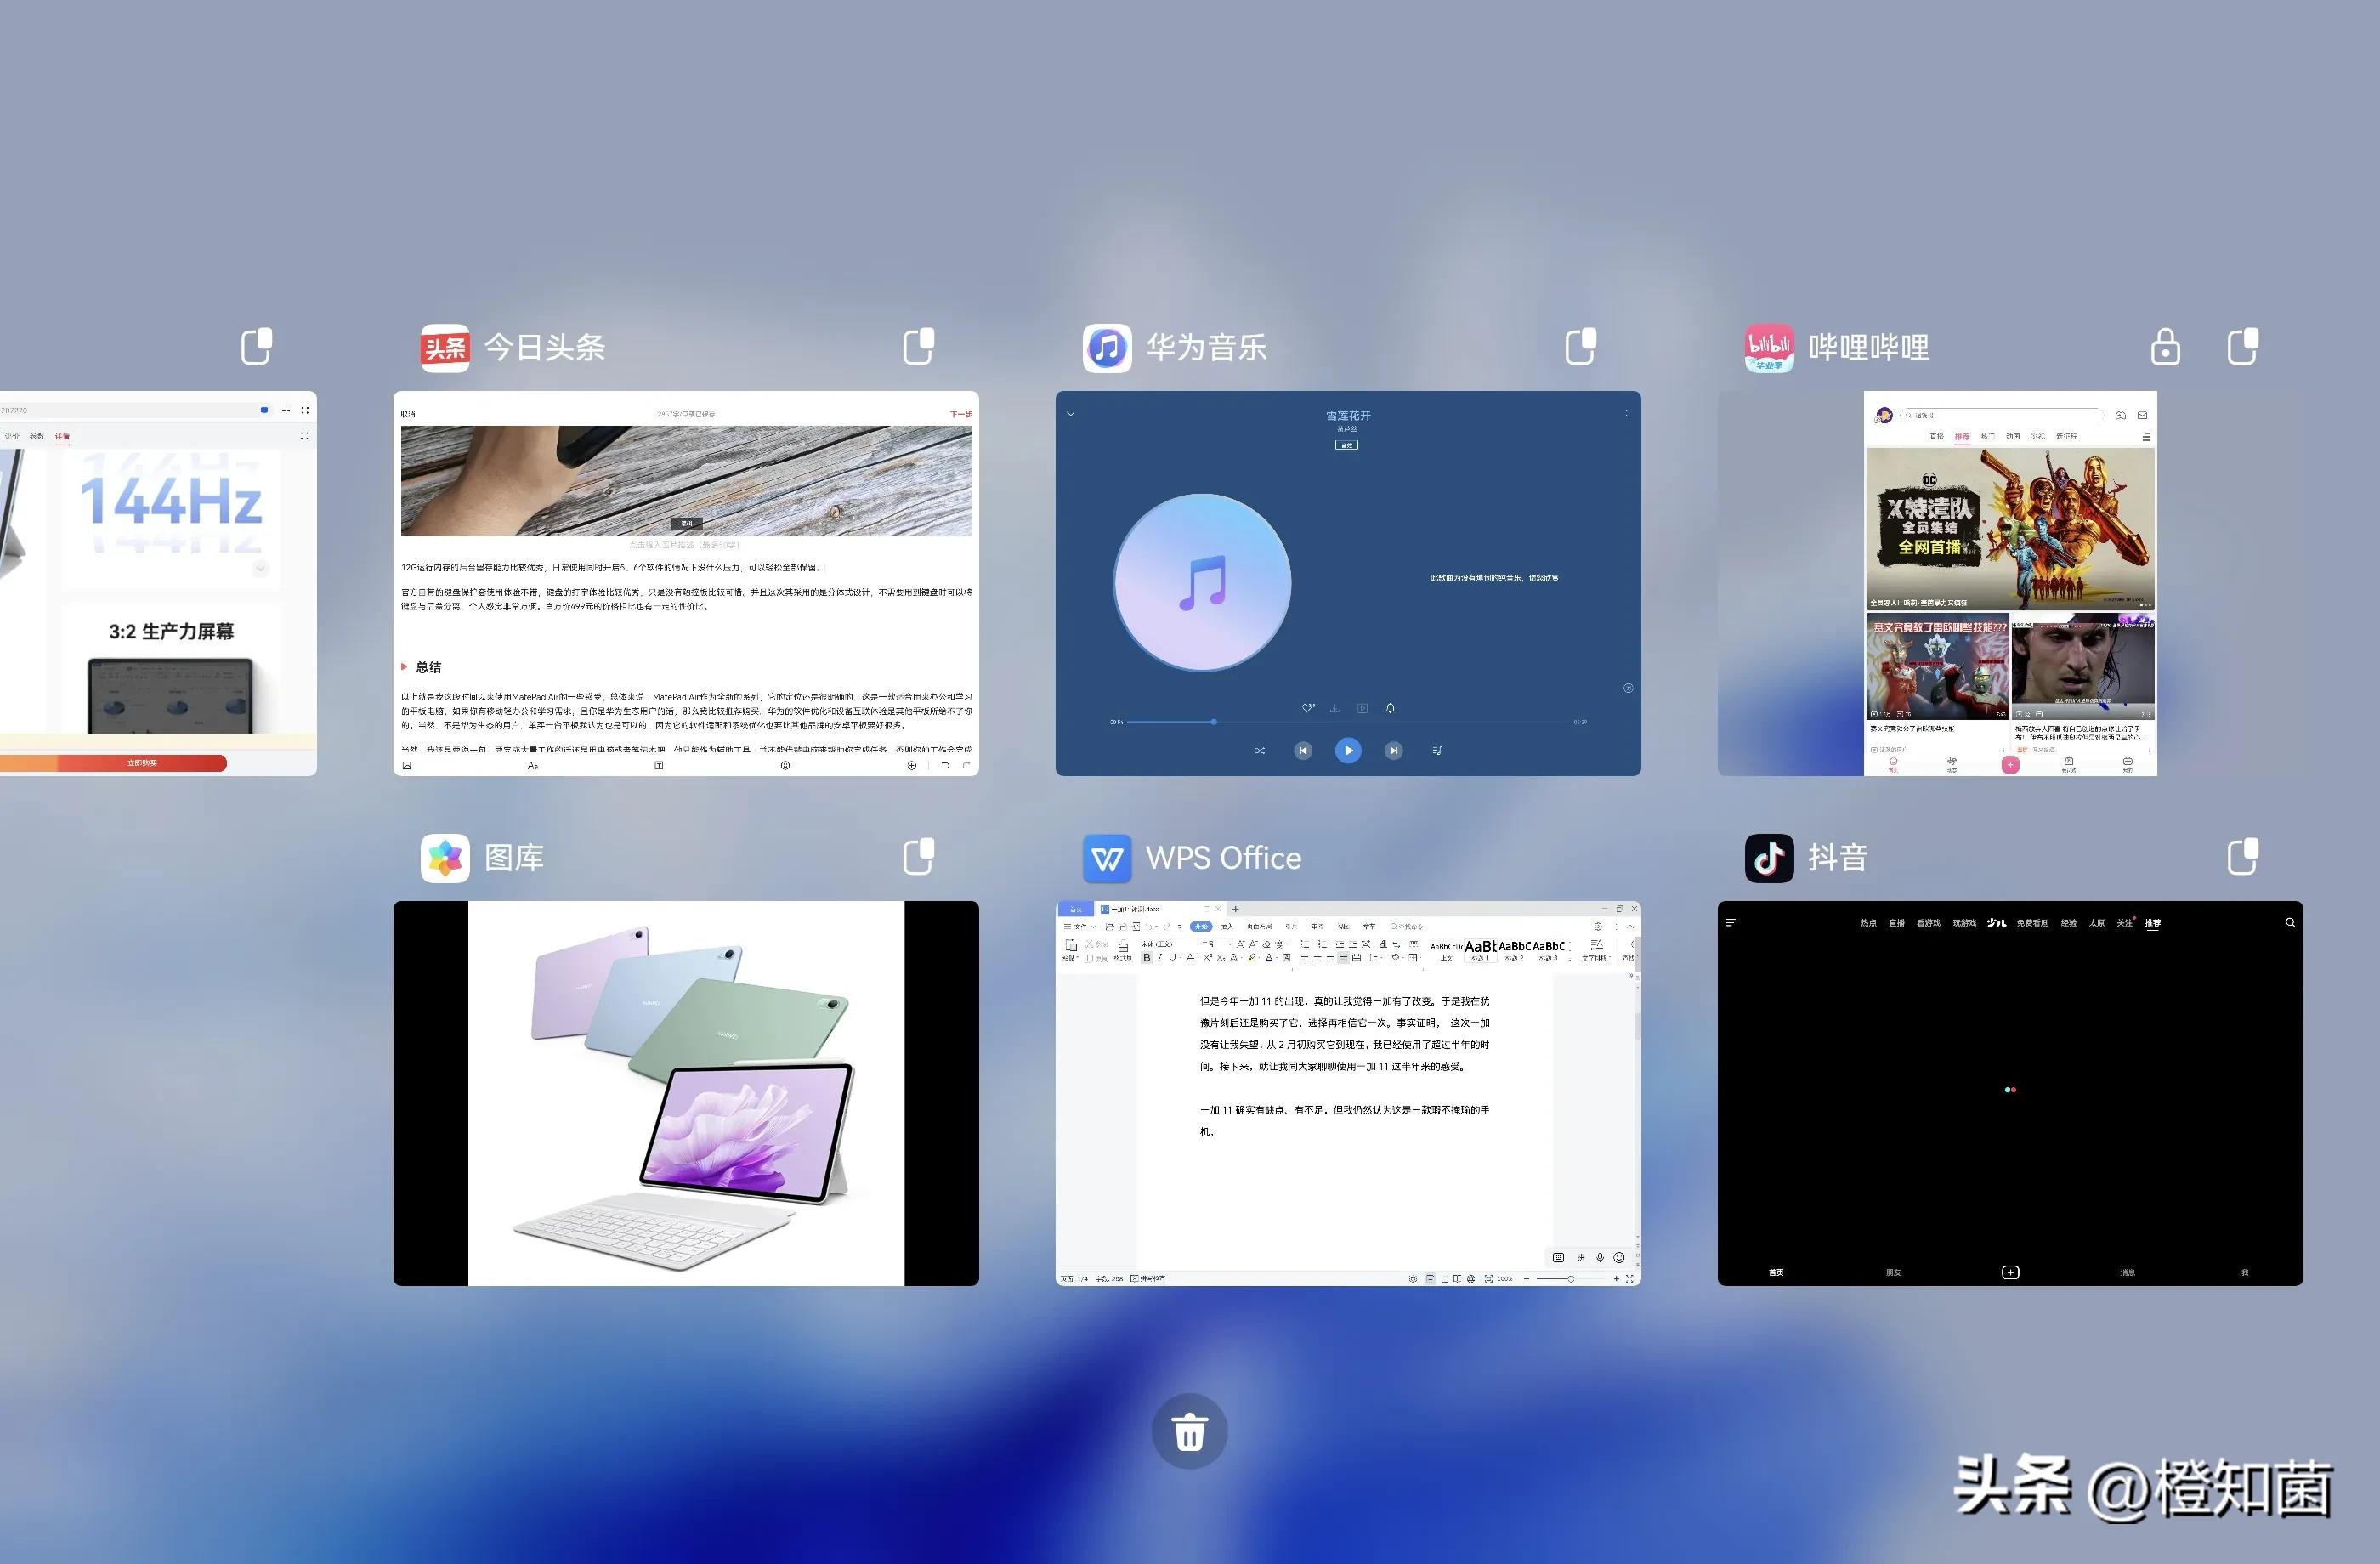Click the red 立即购买 button
The image size is (2380, 1564).
(x=141, y=763)
